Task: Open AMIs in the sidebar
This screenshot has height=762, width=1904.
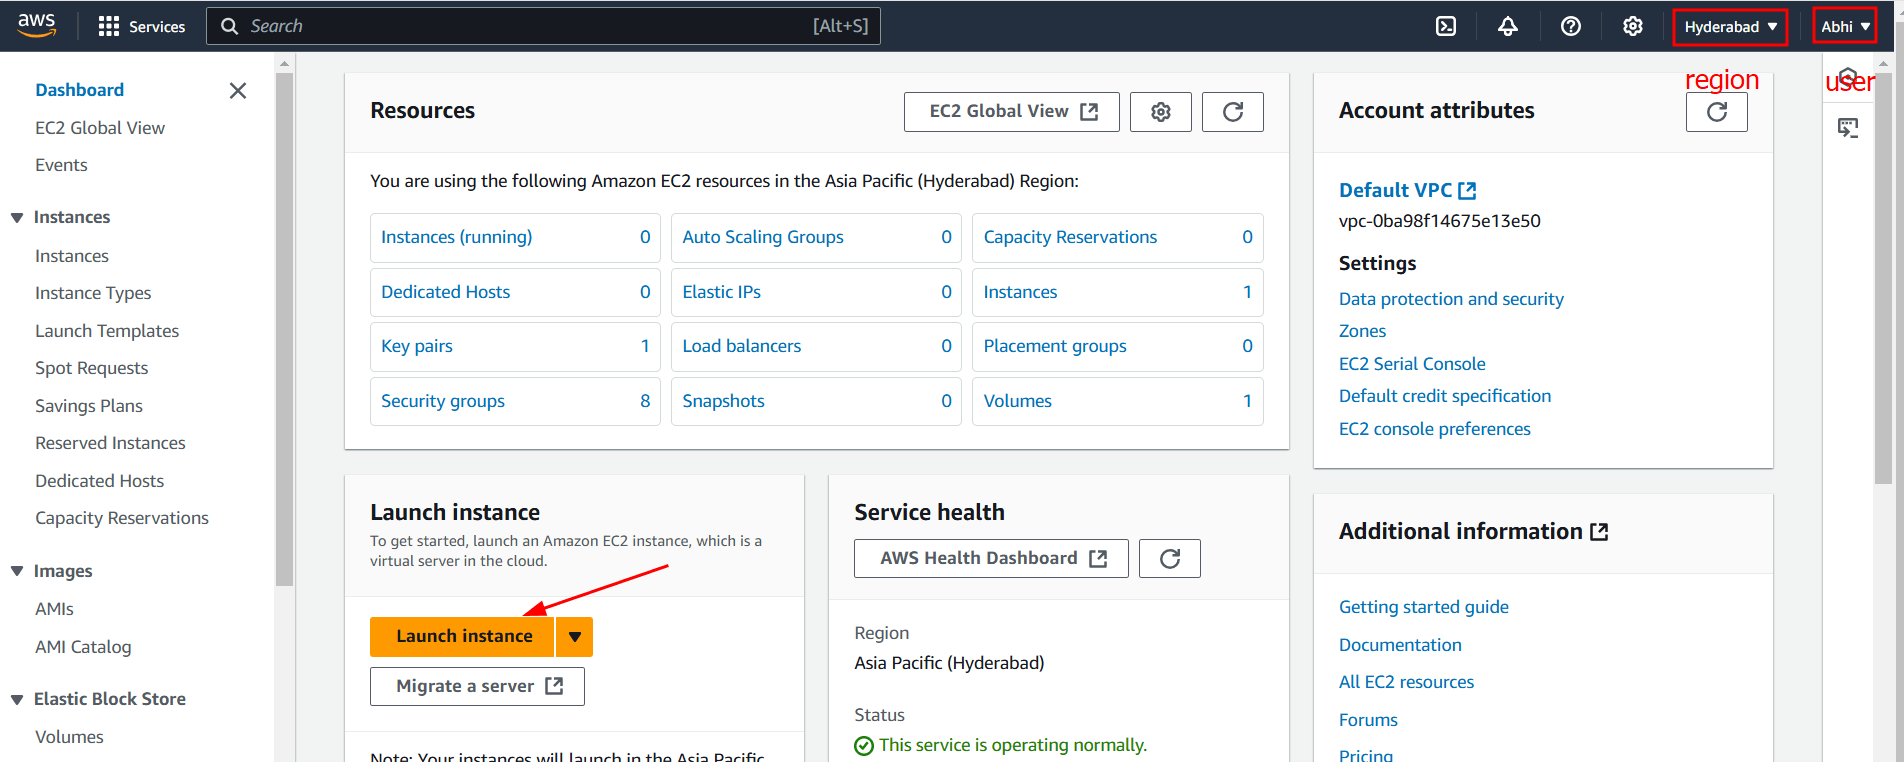Action: 54,609
